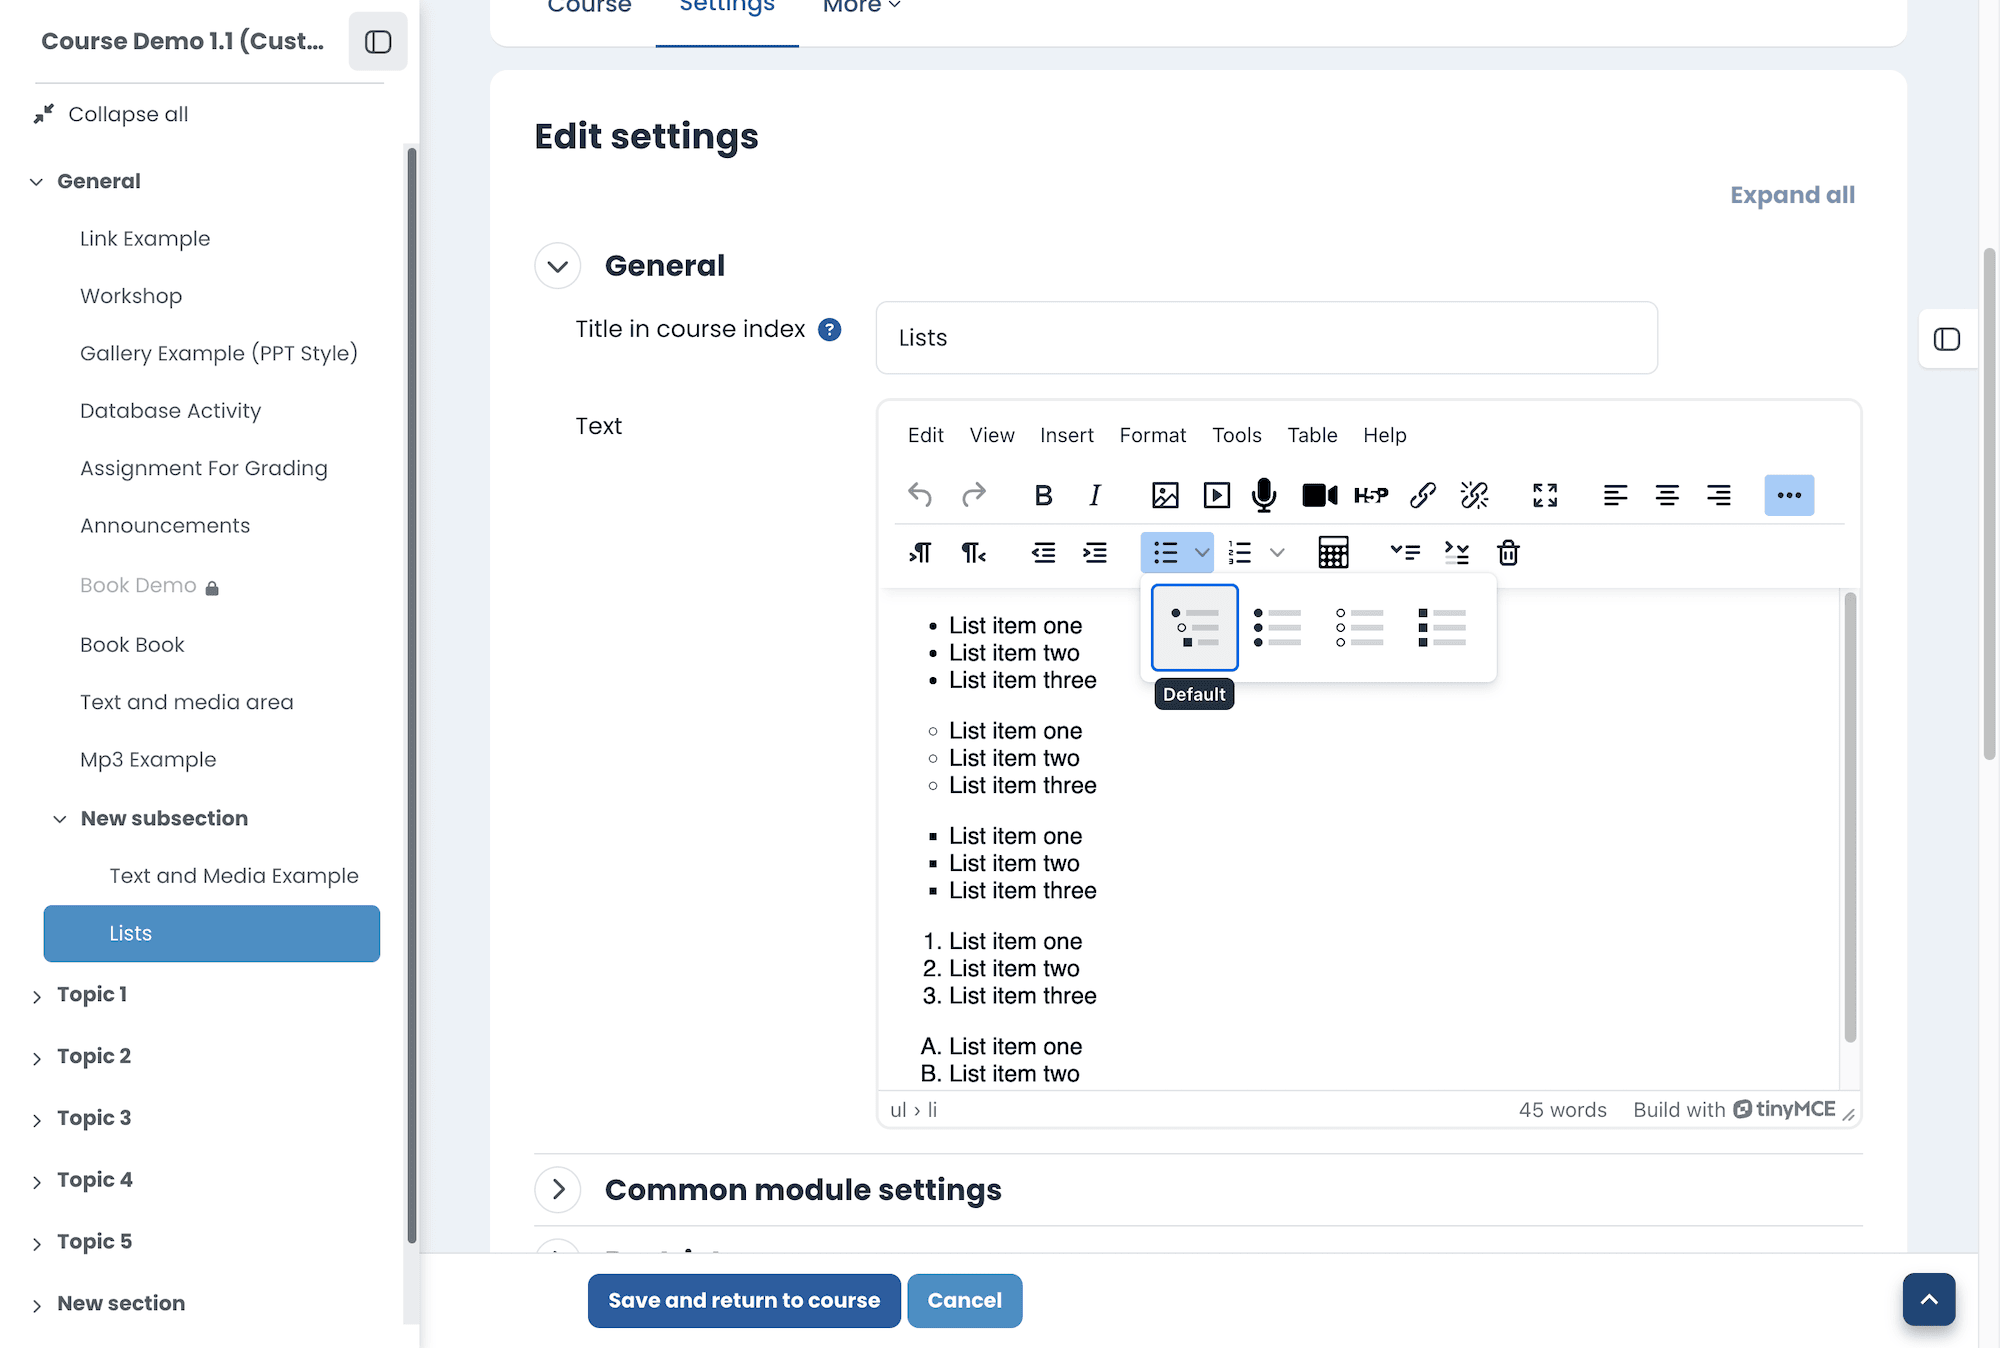Open the editor Table menu
The image size is (2000, 1348).
(x=1312, y=435)
